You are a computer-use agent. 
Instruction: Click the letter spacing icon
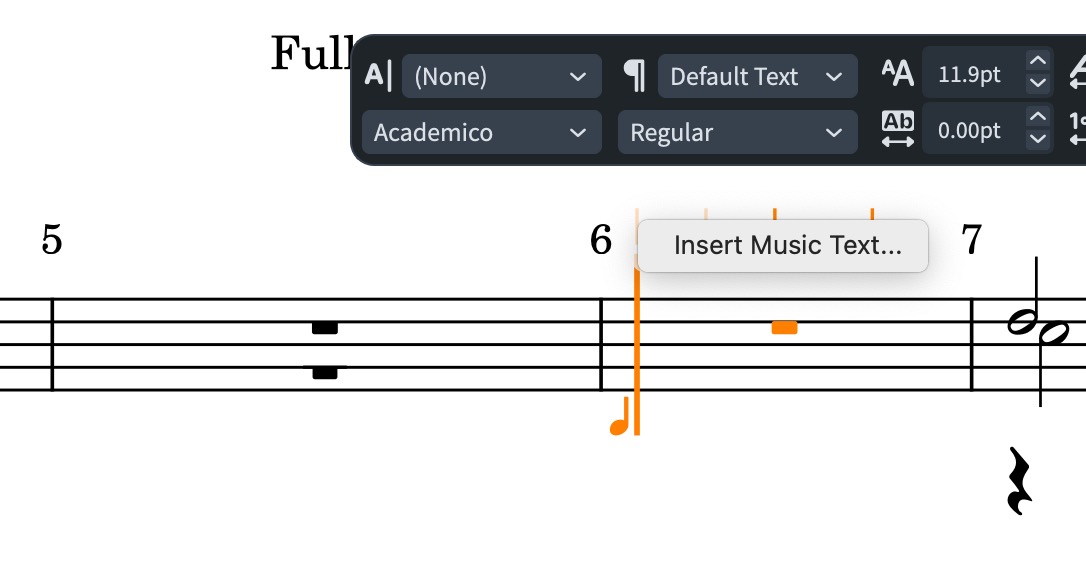point(898,129)
